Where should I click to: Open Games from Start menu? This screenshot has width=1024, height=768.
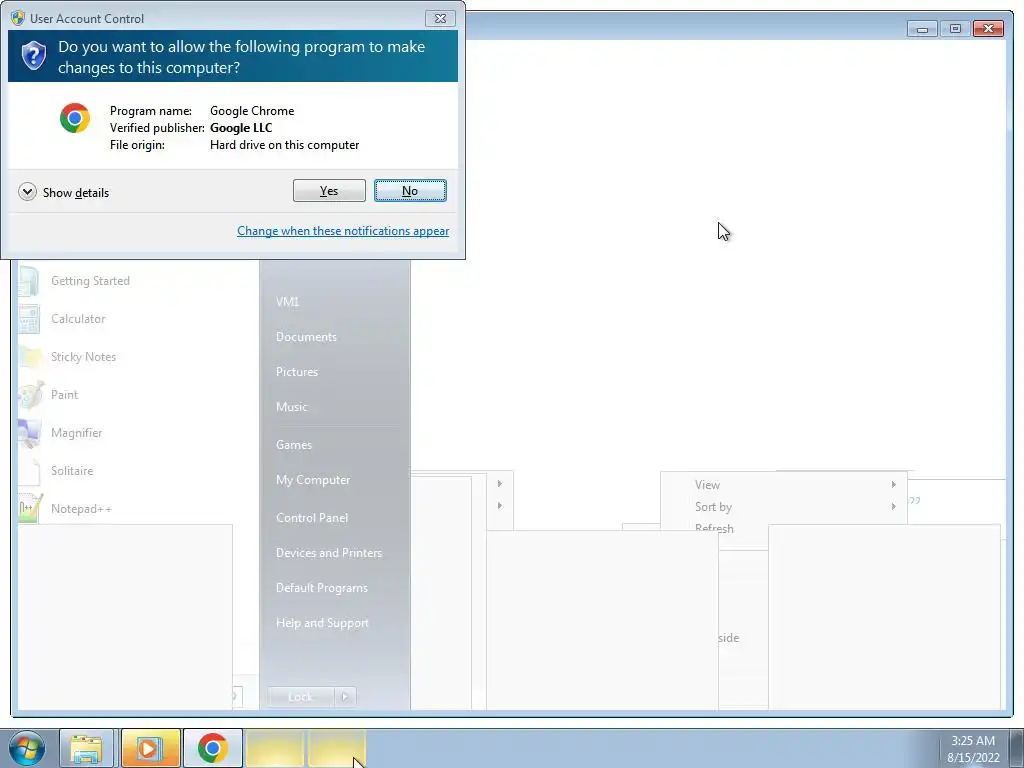(x=294, y=445)
